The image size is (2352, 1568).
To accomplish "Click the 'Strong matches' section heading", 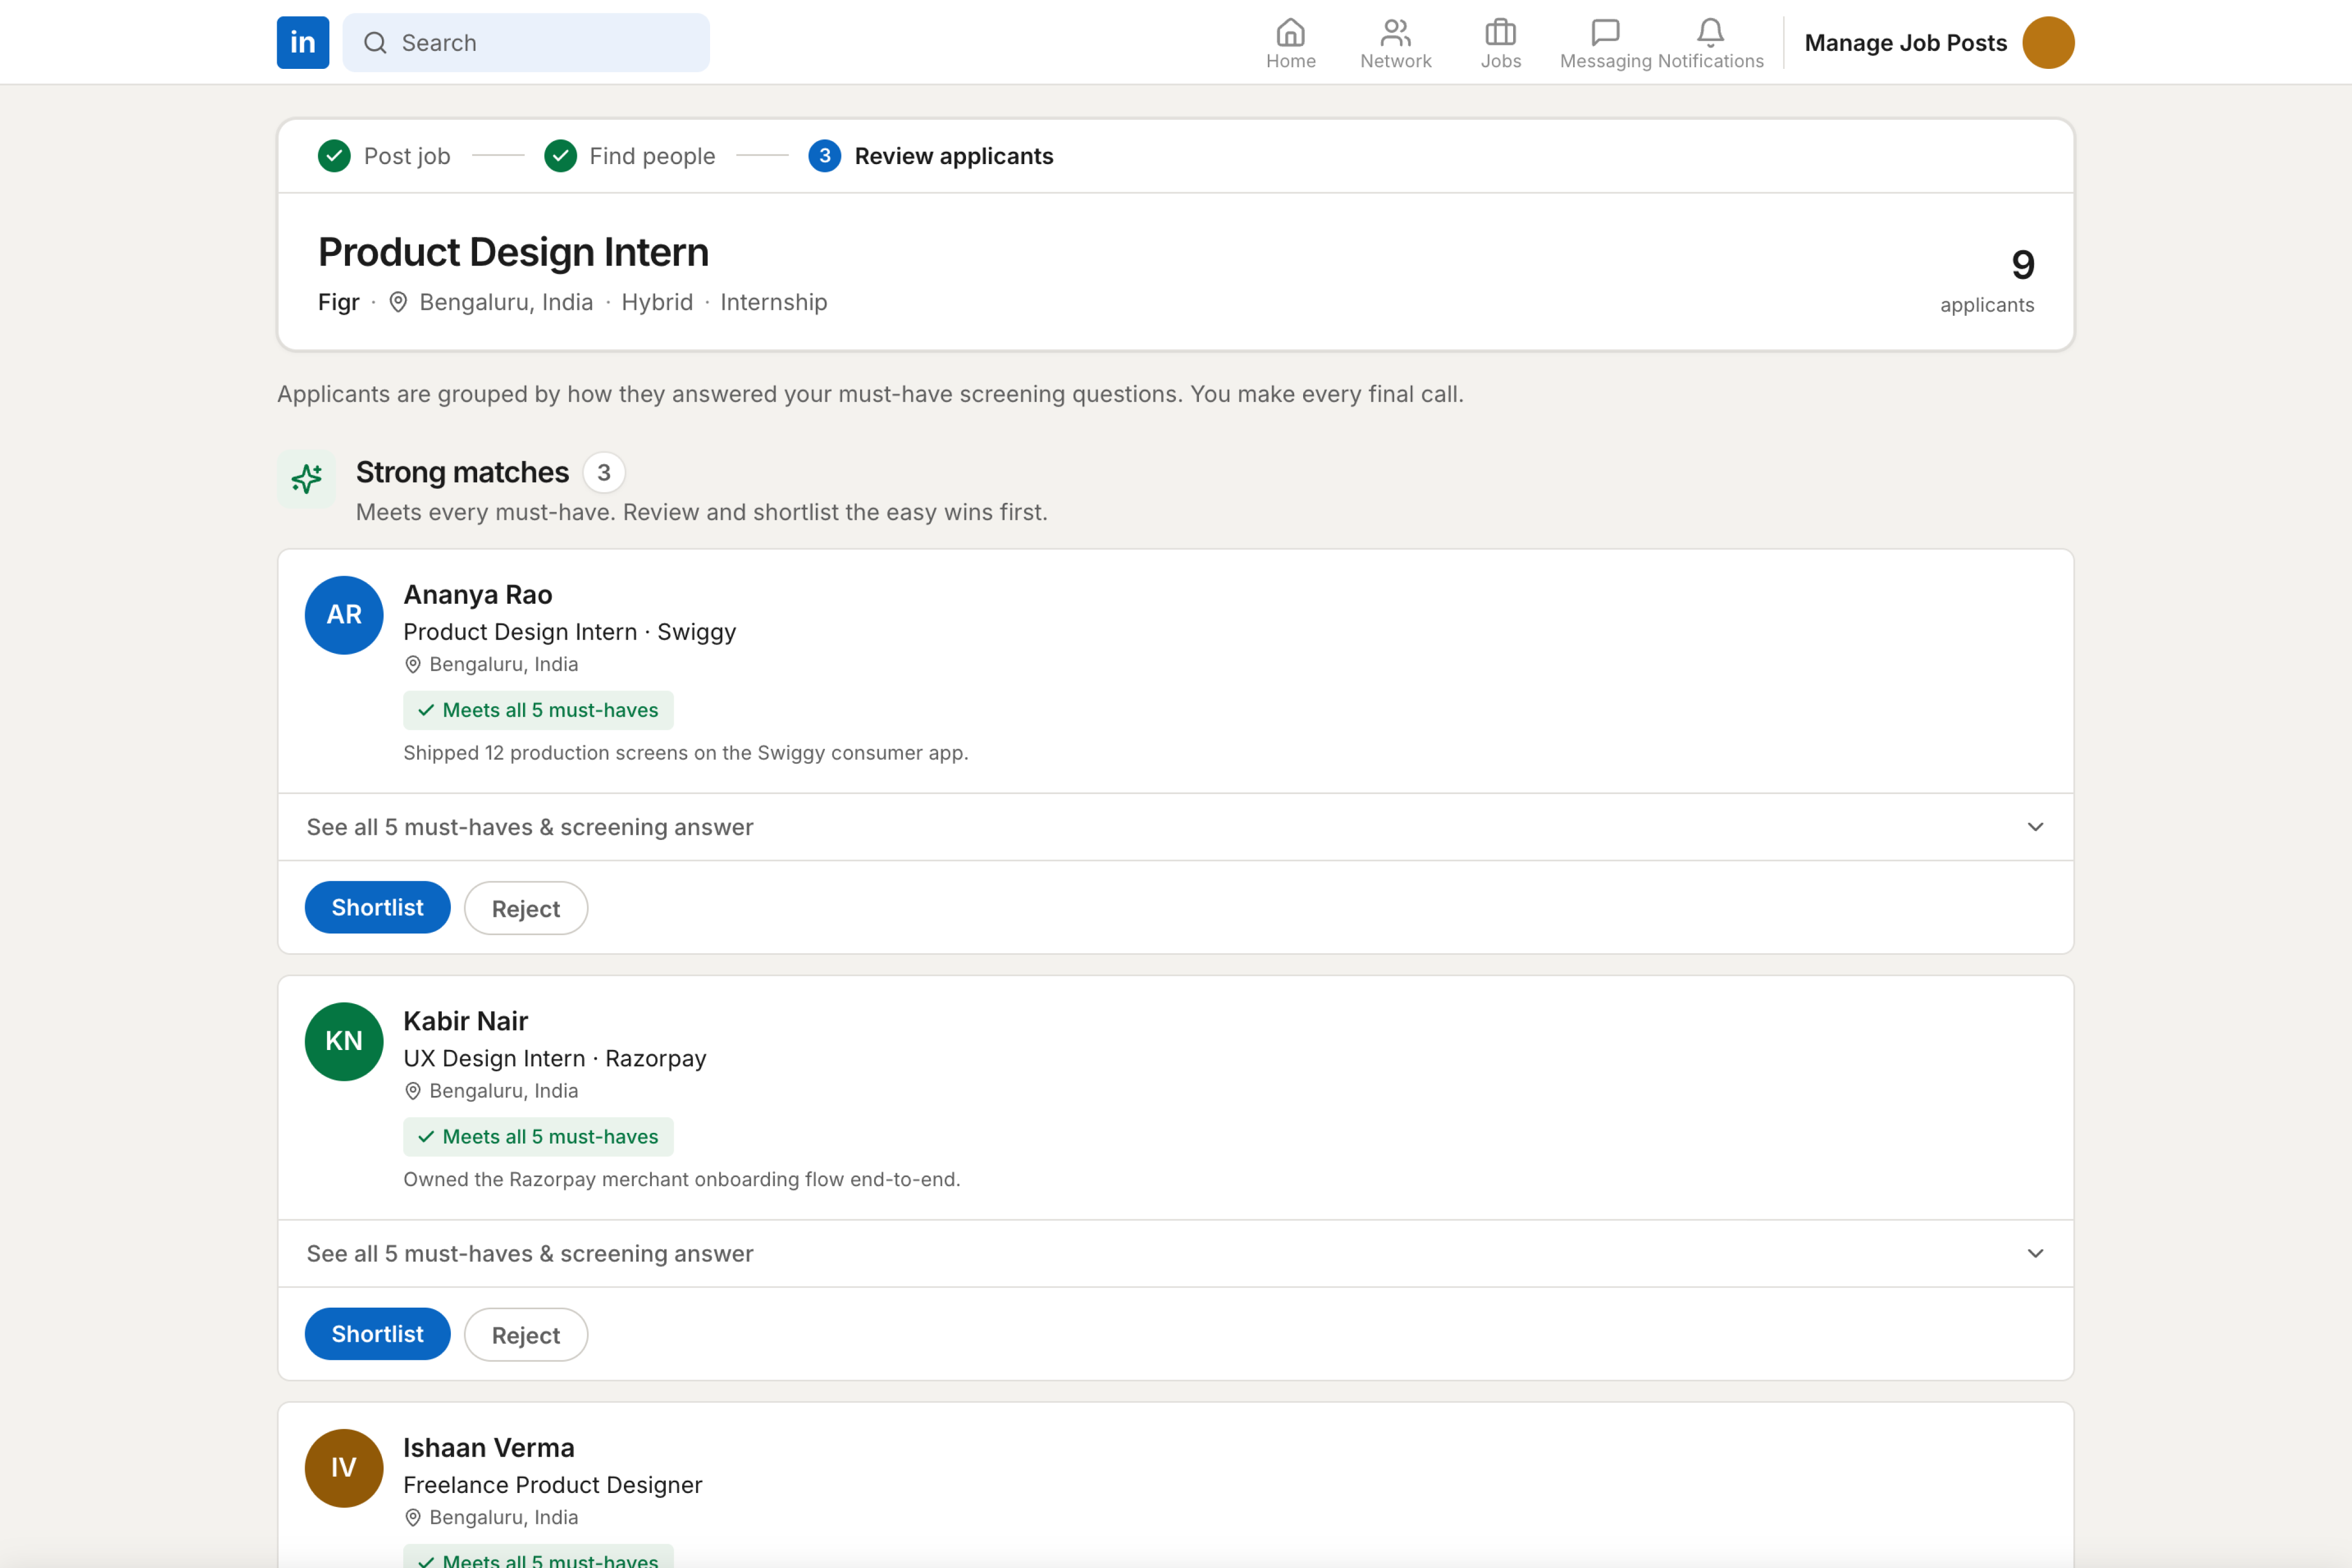I will click(x=462, y=472).
